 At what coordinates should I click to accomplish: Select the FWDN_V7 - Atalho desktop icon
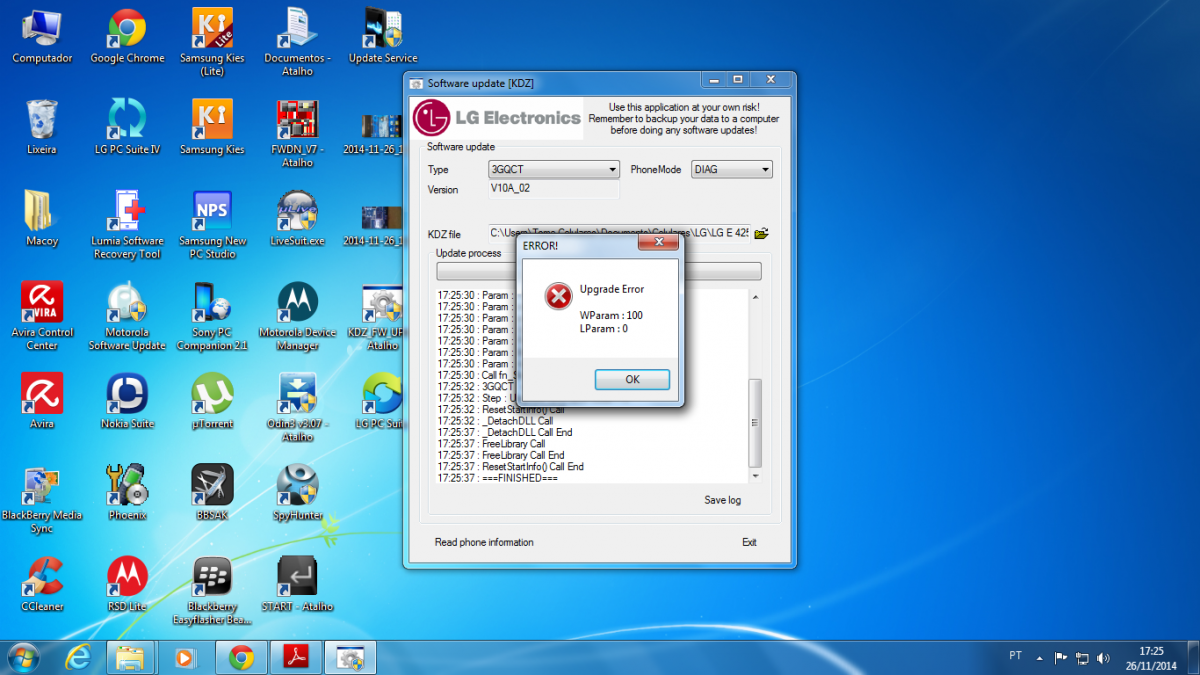point(297,133)
